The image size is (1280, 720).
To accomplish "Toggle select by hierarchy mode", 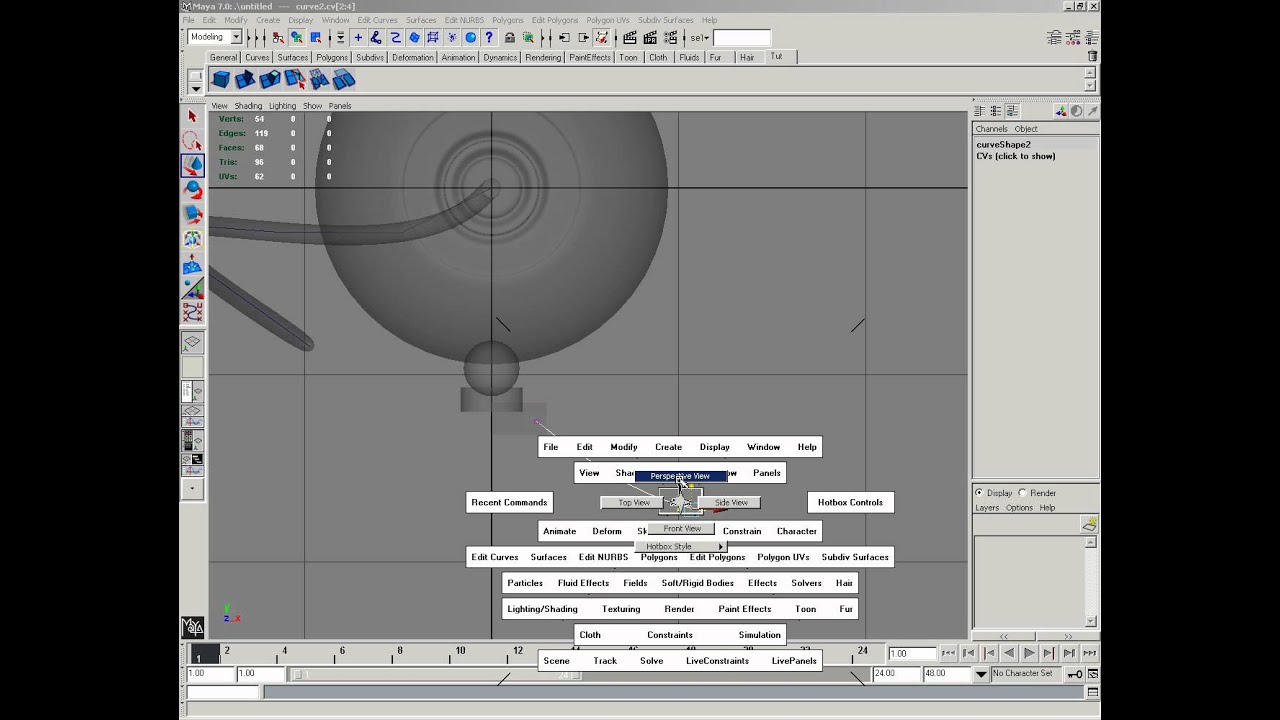I will pos(278,38).
